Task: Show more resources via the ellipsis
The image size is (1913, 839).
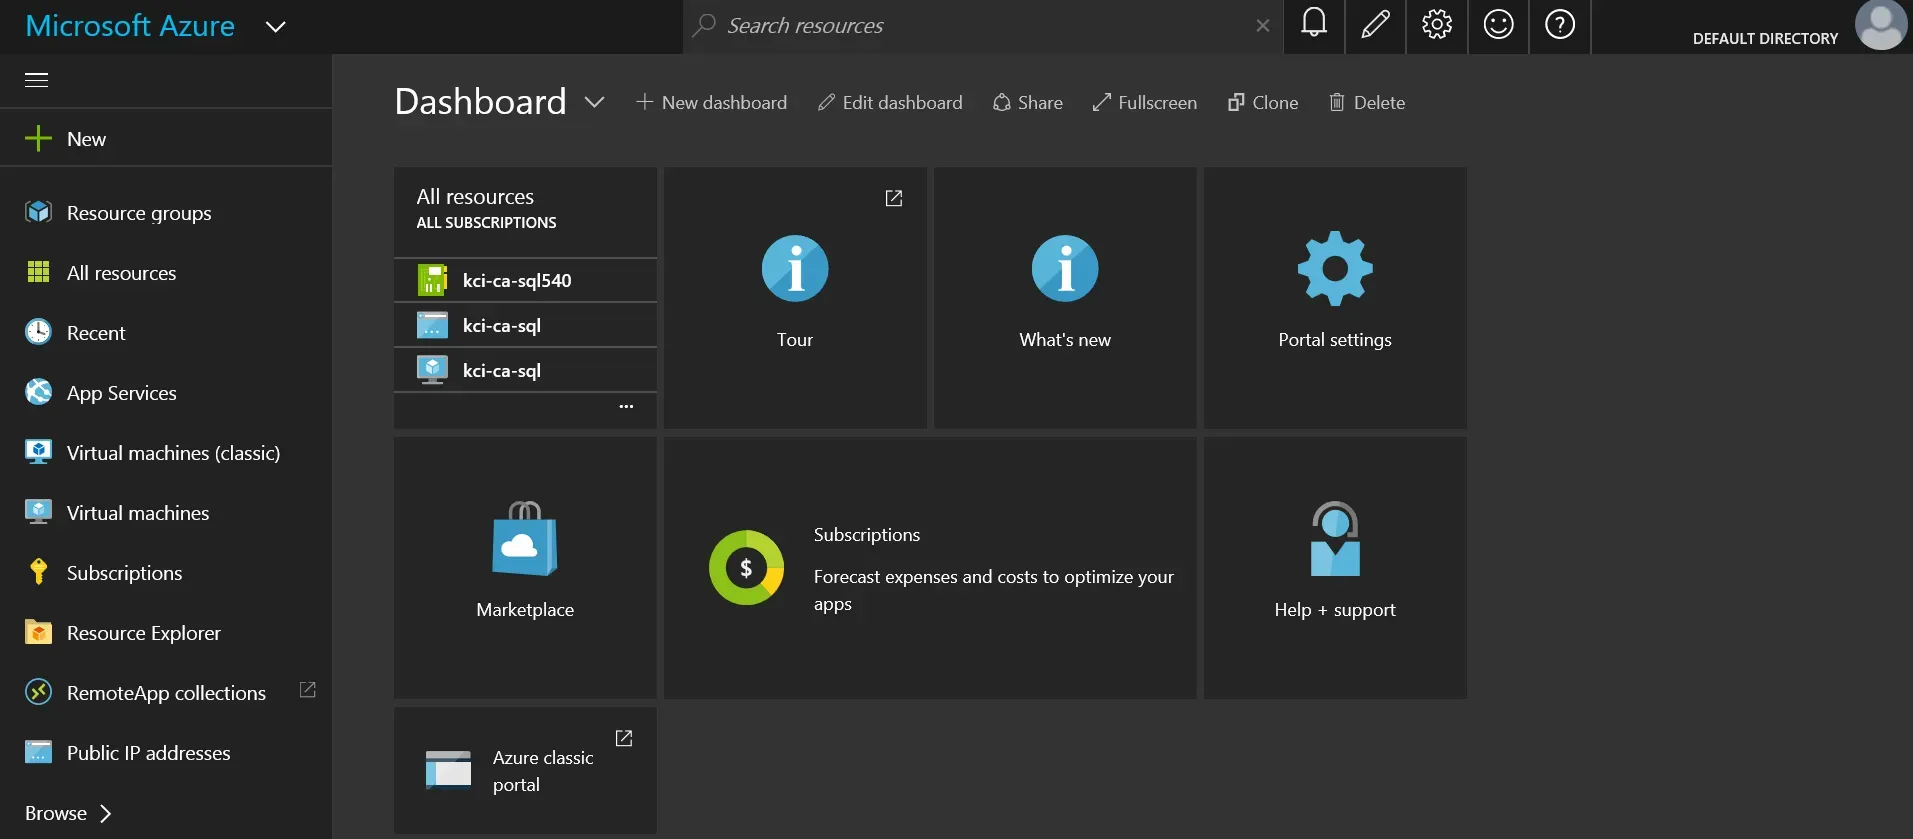Action: coord(626,407)
